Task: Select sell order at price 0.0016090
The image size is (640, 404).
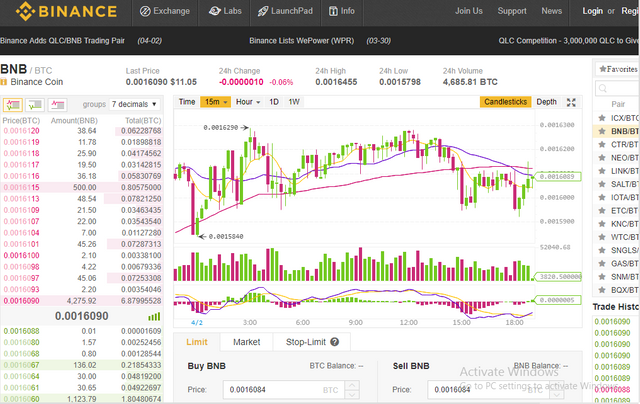Action: pos(82,301)
